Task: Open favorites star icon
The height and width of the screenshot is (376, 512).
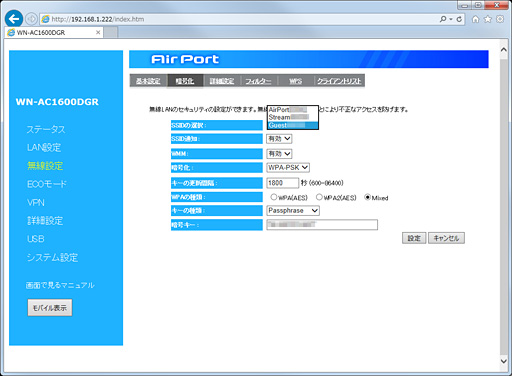Action: coord(488,19)
